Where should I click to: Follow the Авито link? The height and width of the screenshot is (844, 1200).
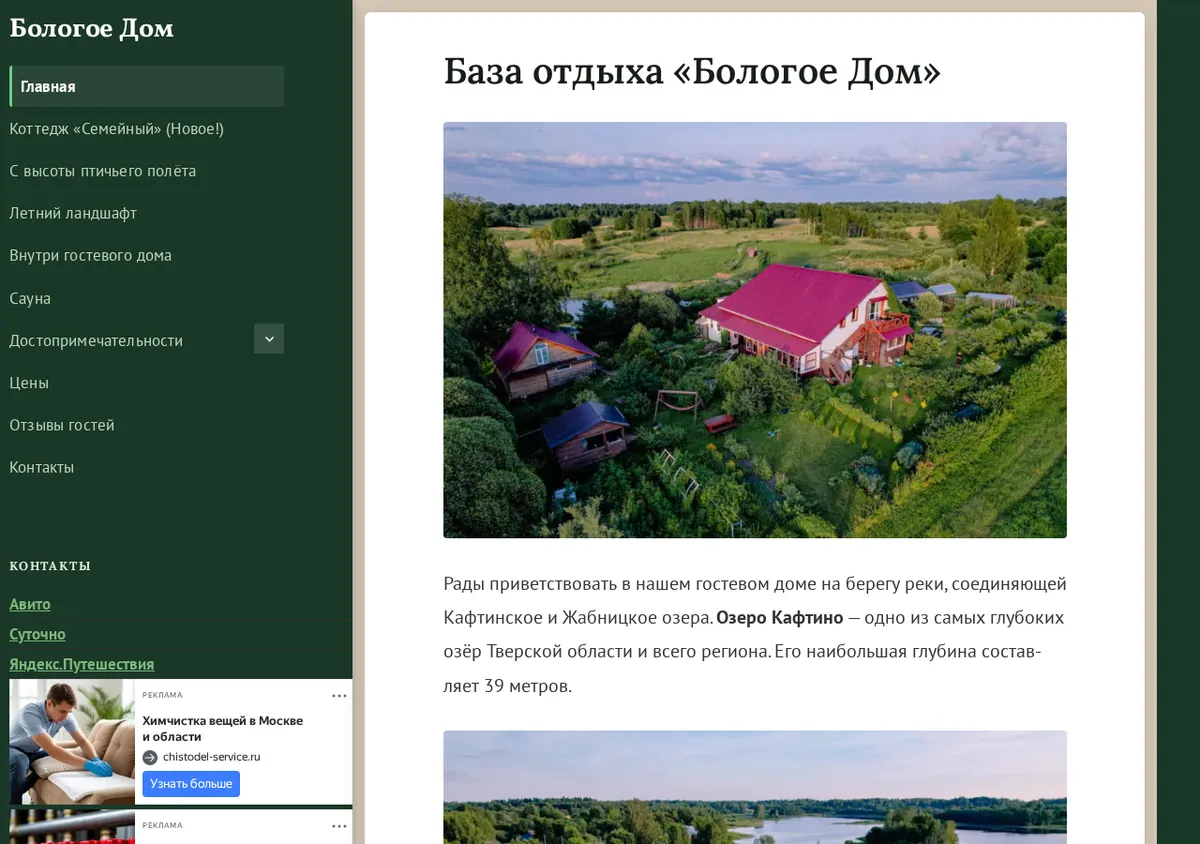(30, 604)
